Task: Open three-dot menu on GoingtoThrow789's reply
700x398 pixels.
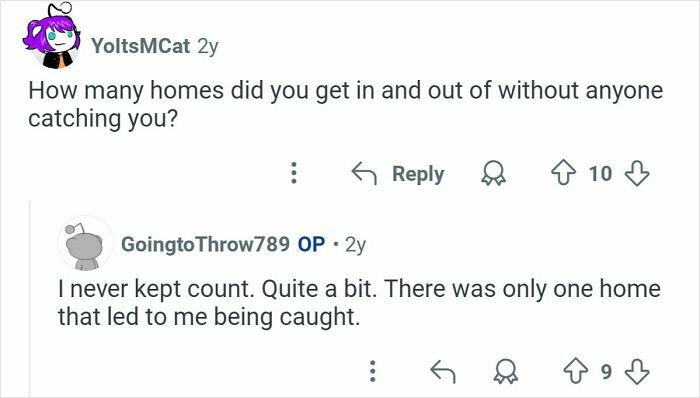Action: coord(373,371)
